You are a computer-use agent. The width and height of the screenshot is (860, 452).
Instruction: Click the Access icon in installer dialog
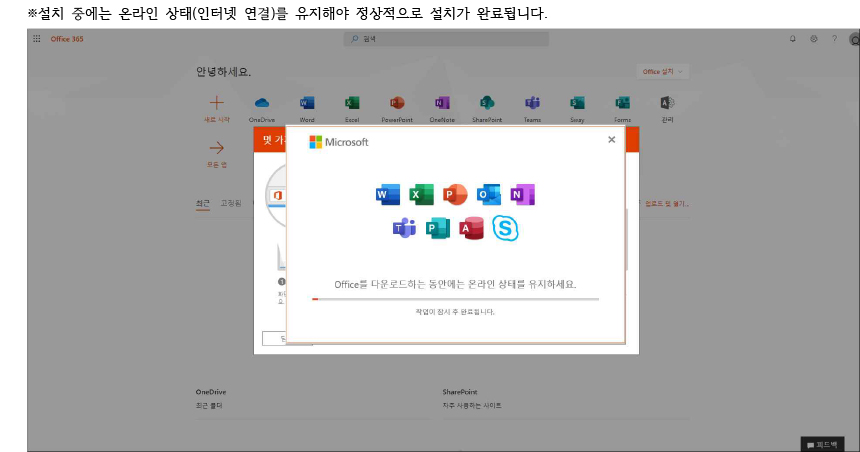click(472, 228)
